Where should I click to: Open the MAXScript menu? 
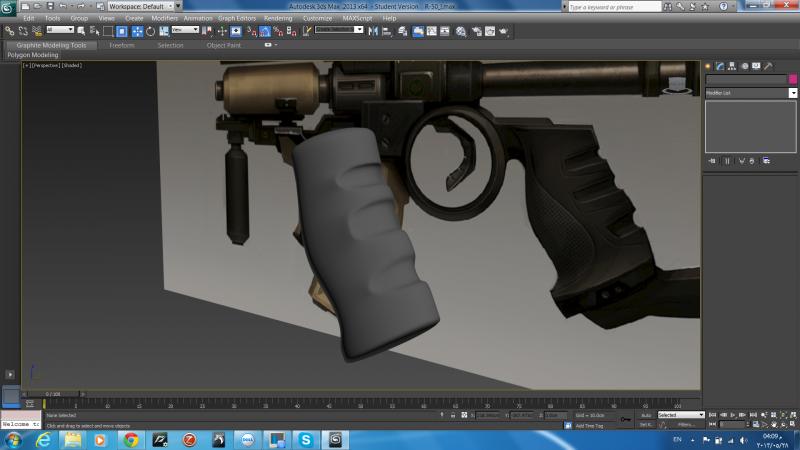click(x=357, y=18)
